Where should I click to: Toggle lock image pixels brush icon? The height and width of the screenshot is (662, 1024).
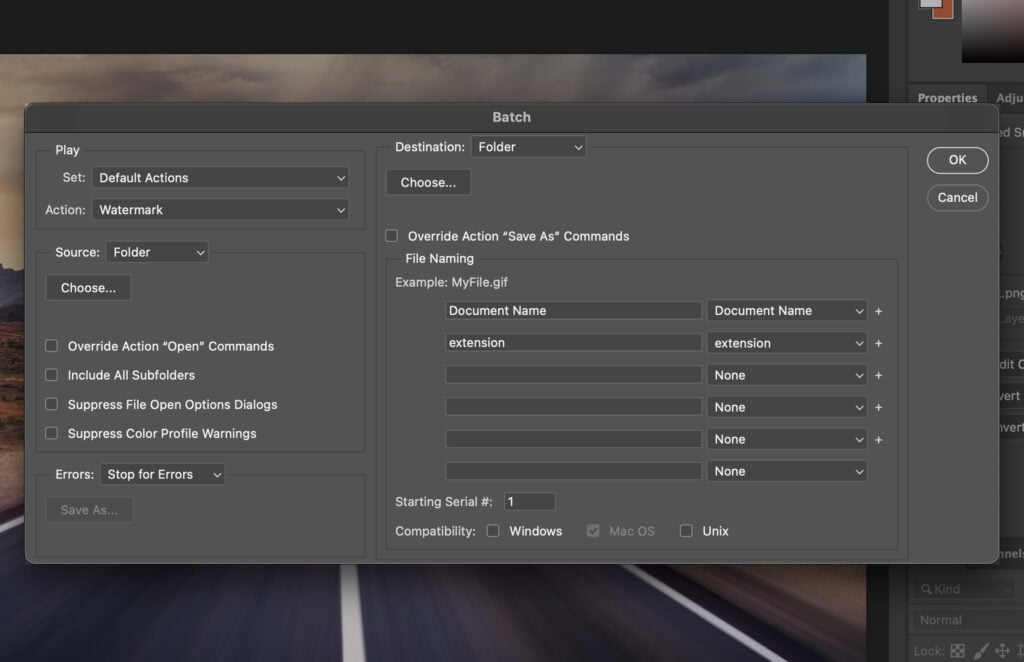click(981, 651)
